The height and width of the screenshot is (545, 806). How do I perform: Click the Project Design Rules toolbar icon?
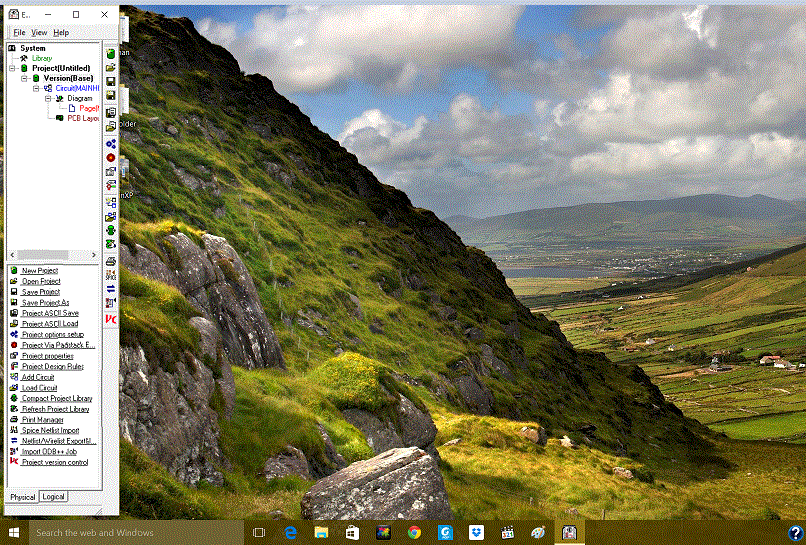click(x=111, y=185)
